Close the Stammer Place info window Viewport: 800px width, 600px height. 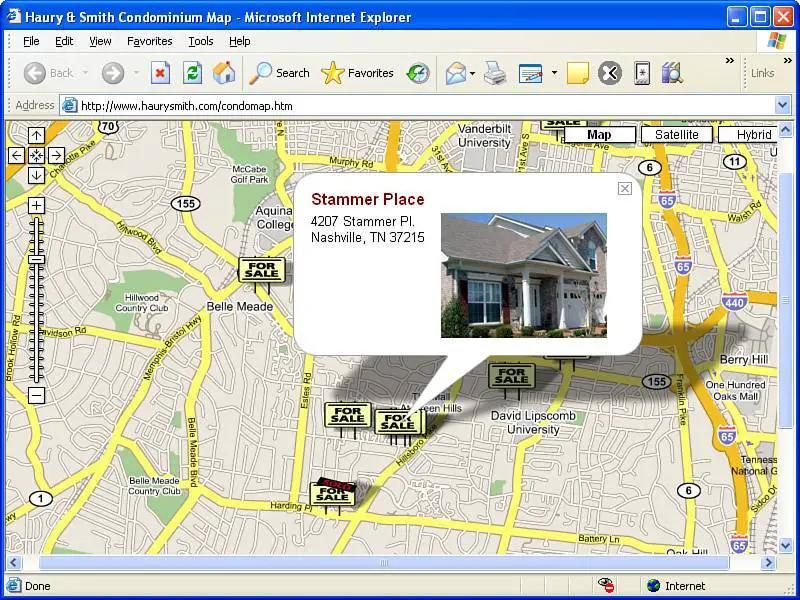pyautogui.click(x=624, y=189)
